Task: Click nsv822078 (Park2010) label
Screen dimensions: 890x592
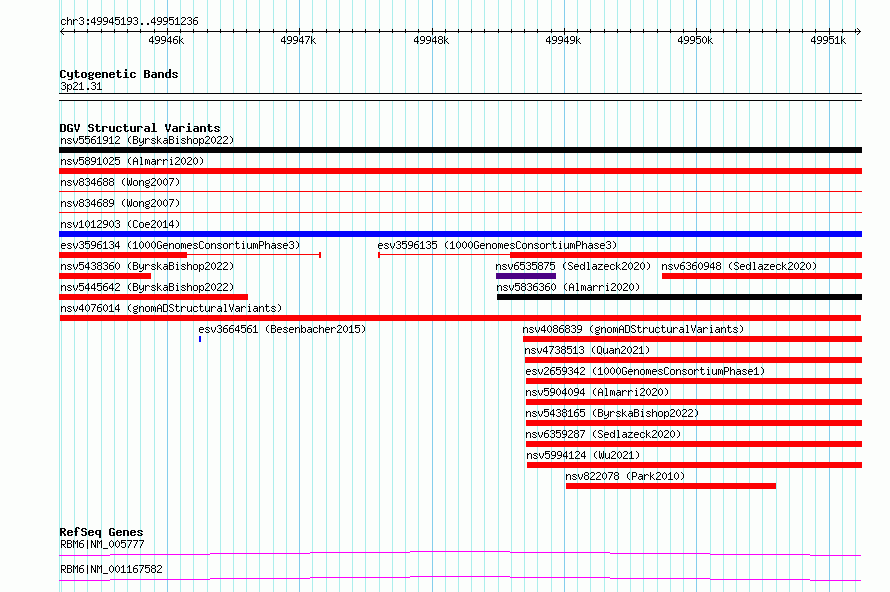Action: pyautogui.click(x=625, y=476)
